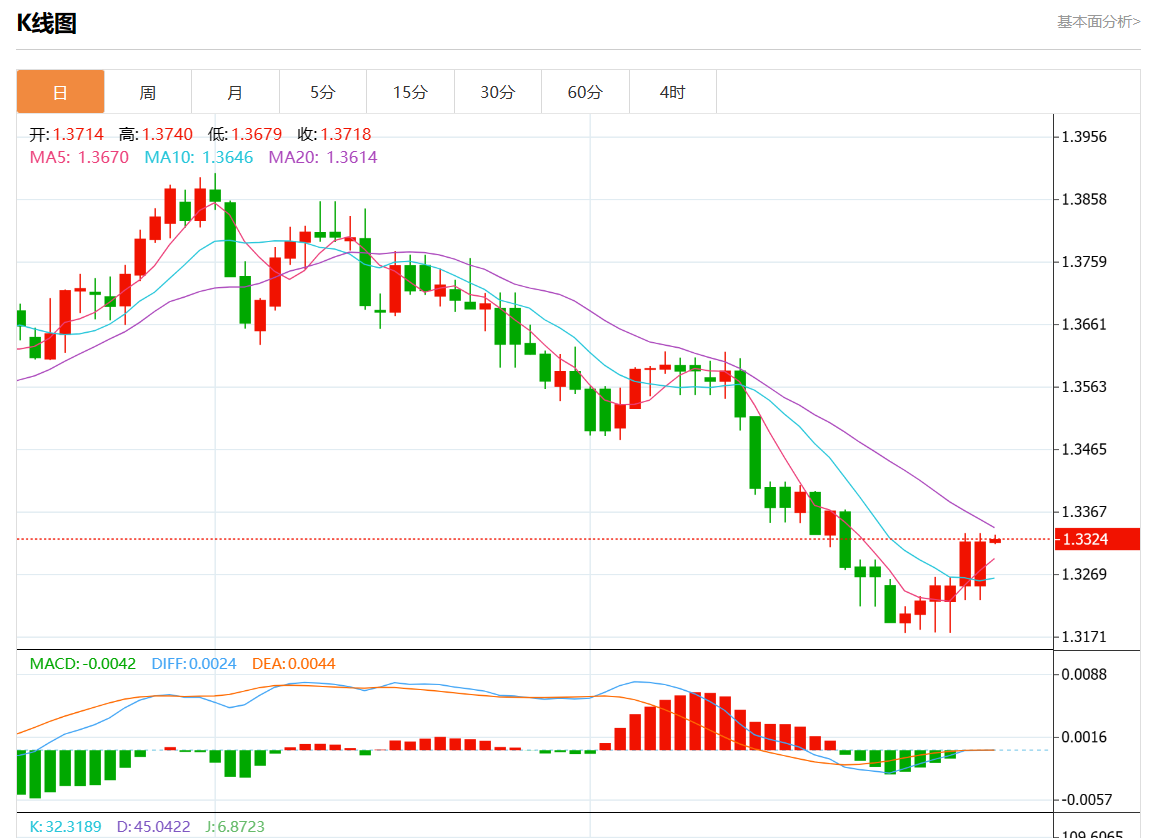Click the 0.0088 MACD axis label
This screenshot has height=838, width=1156.
pos(1084,674)
